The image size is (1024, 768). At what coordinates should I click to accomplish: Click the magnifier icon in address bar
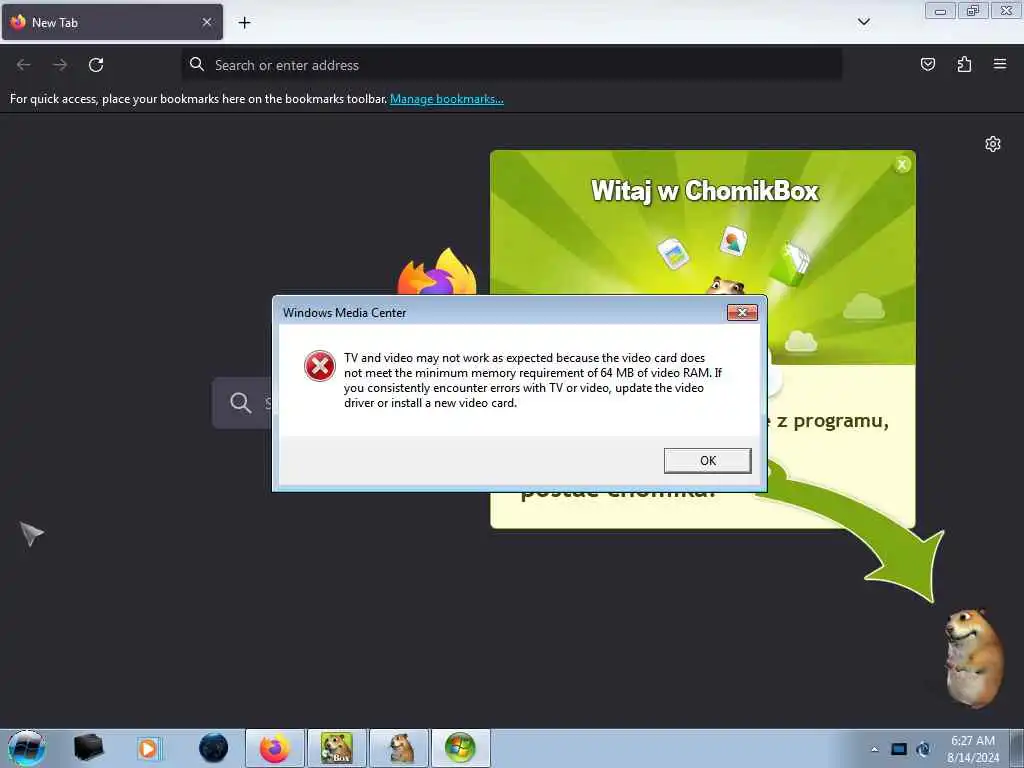[197, 64]
